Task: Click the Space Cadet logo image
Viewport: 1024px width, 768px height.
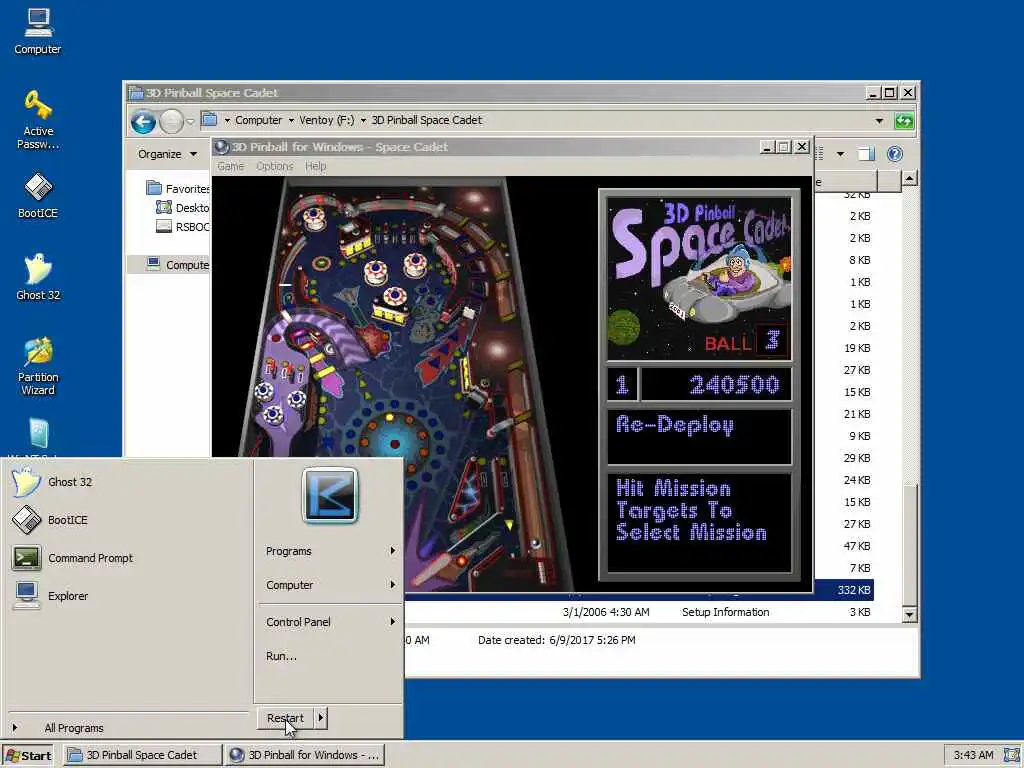Action: pyautogui.click(x=699, y=279)
